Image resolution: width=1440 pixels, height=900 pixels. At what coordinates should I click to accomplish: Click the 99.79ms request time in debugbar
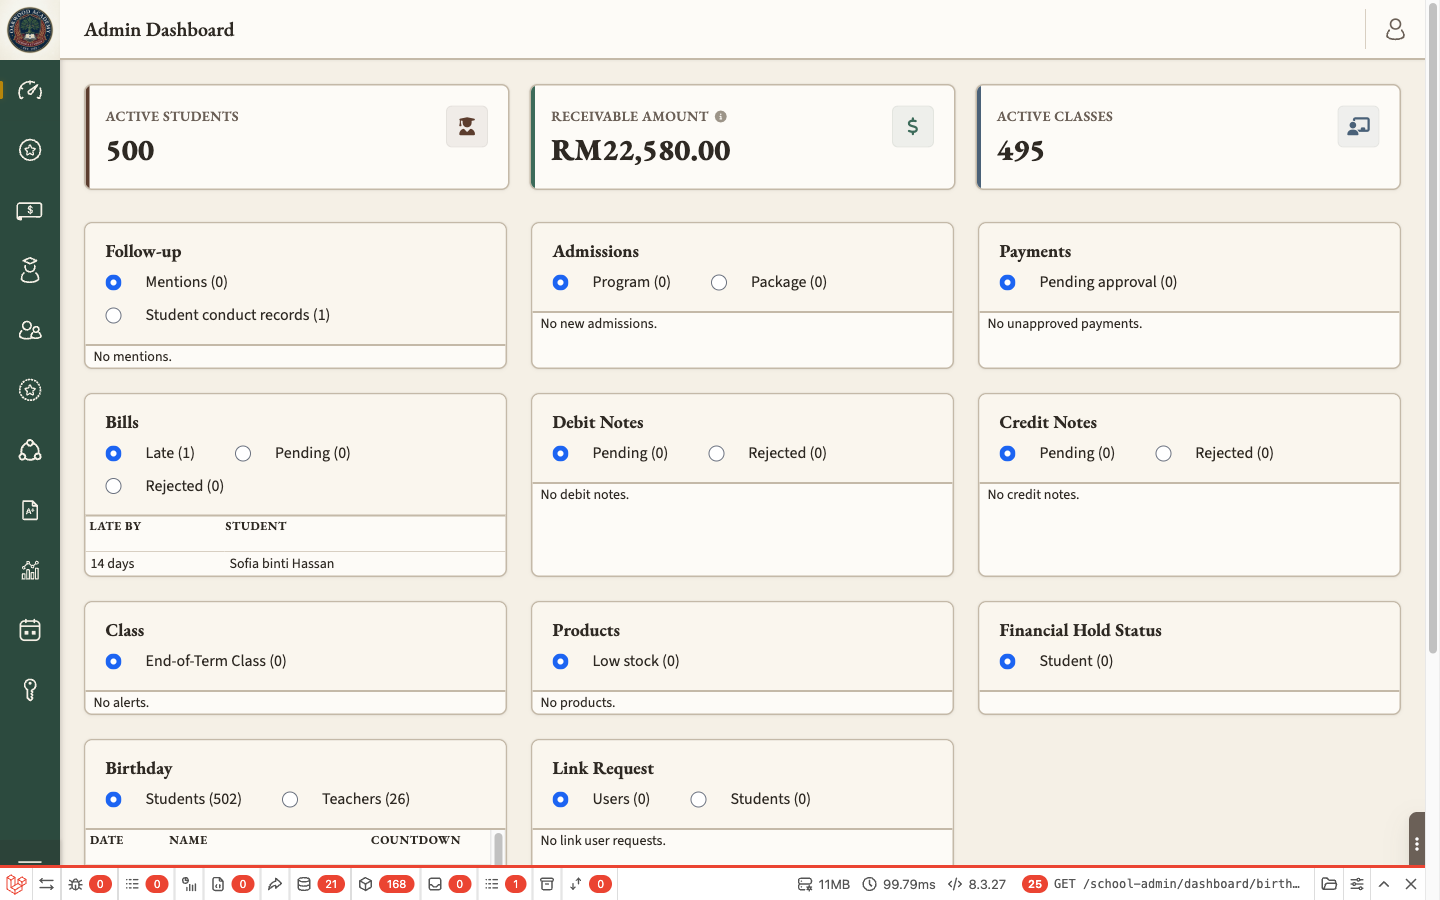coord(899,884)
